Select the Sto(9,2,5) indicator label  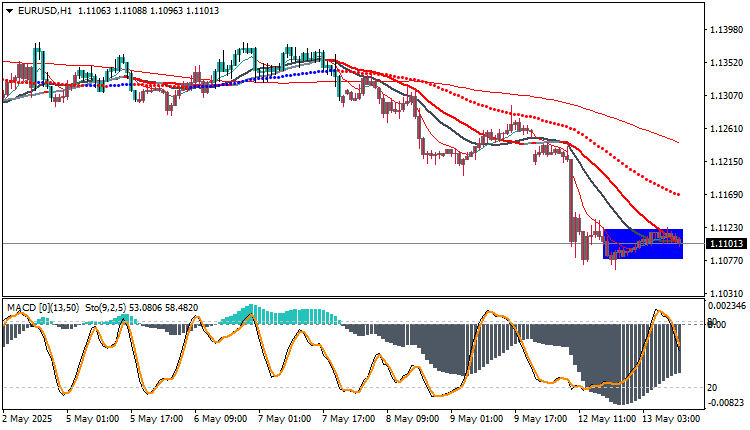point(105,308)
